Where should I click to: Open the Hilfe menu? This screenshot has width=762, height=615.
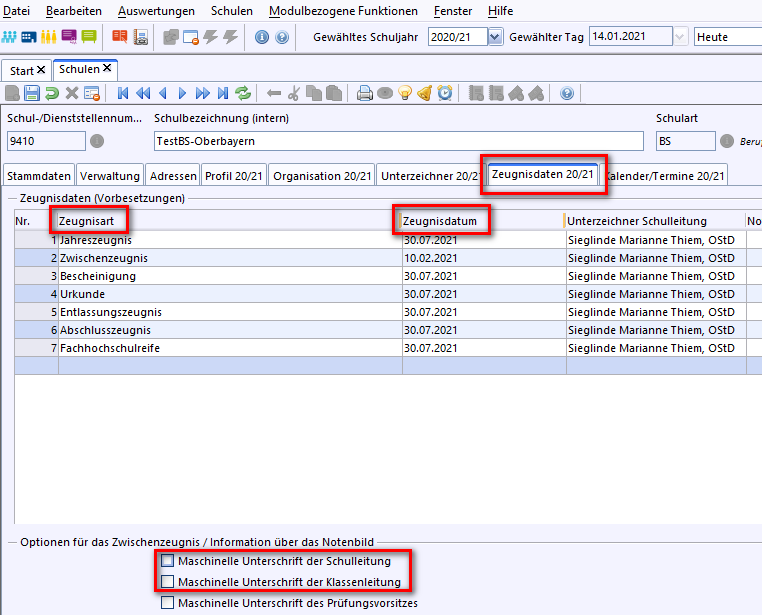point(501,11)
